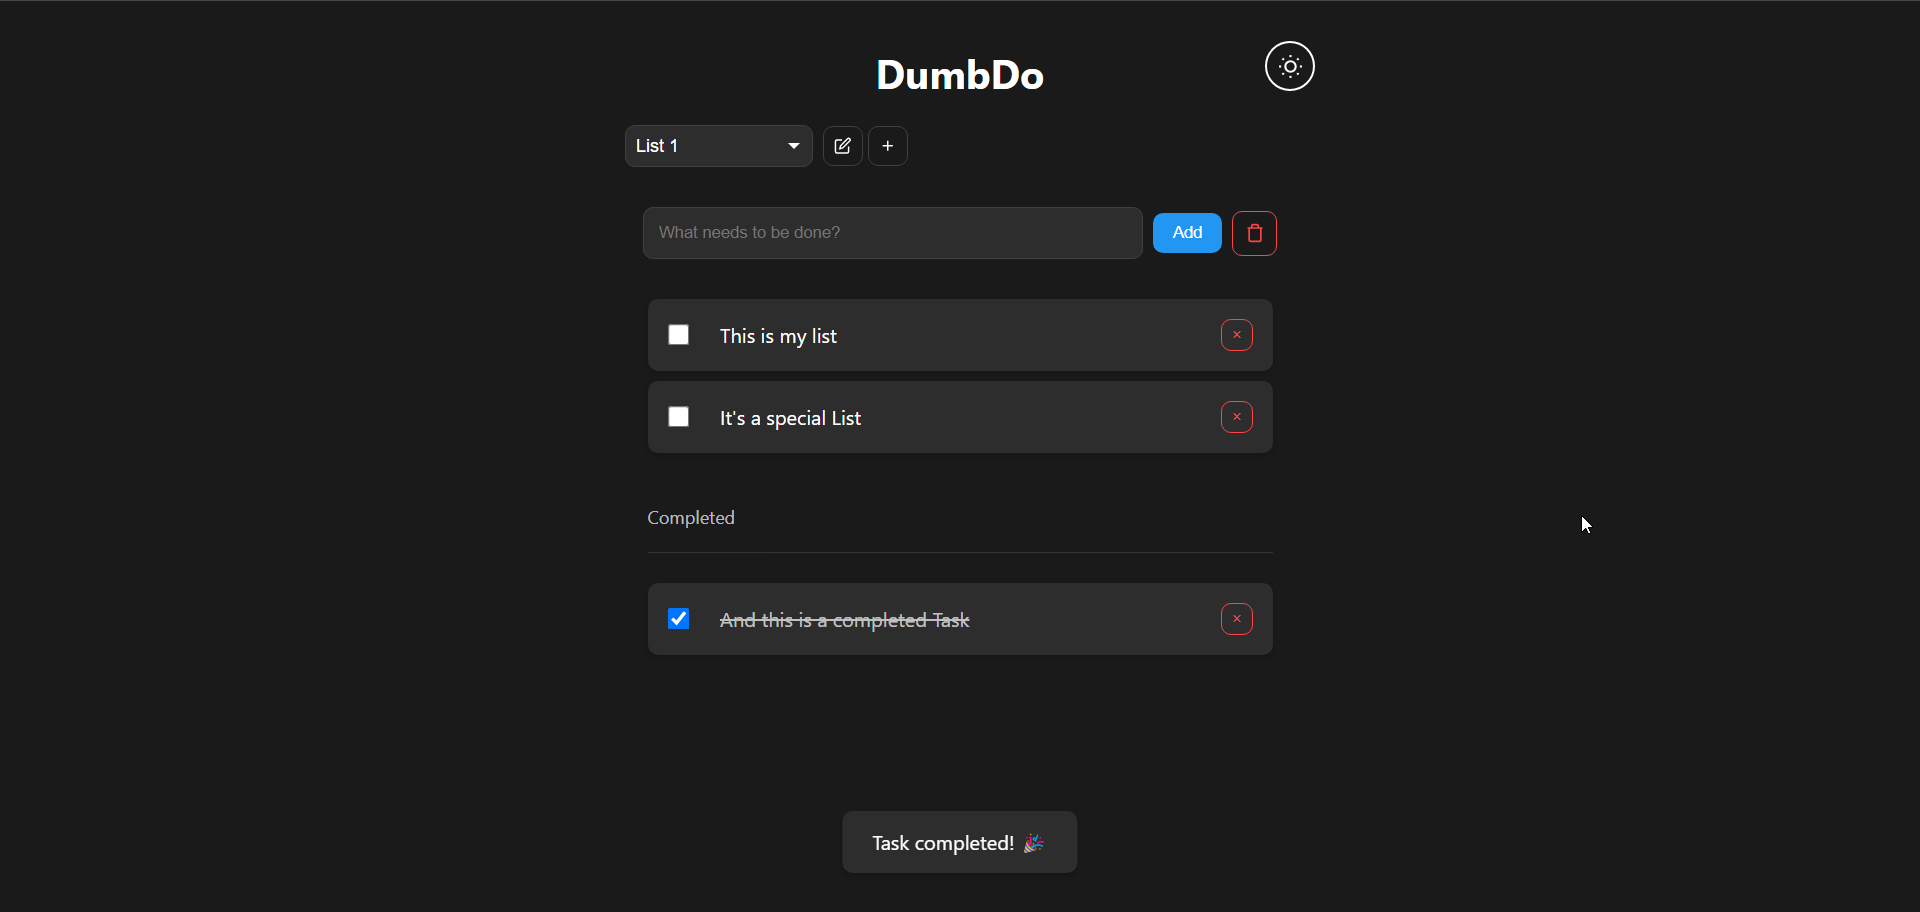Mark 'It's a special List' as completed

[677, 417]
